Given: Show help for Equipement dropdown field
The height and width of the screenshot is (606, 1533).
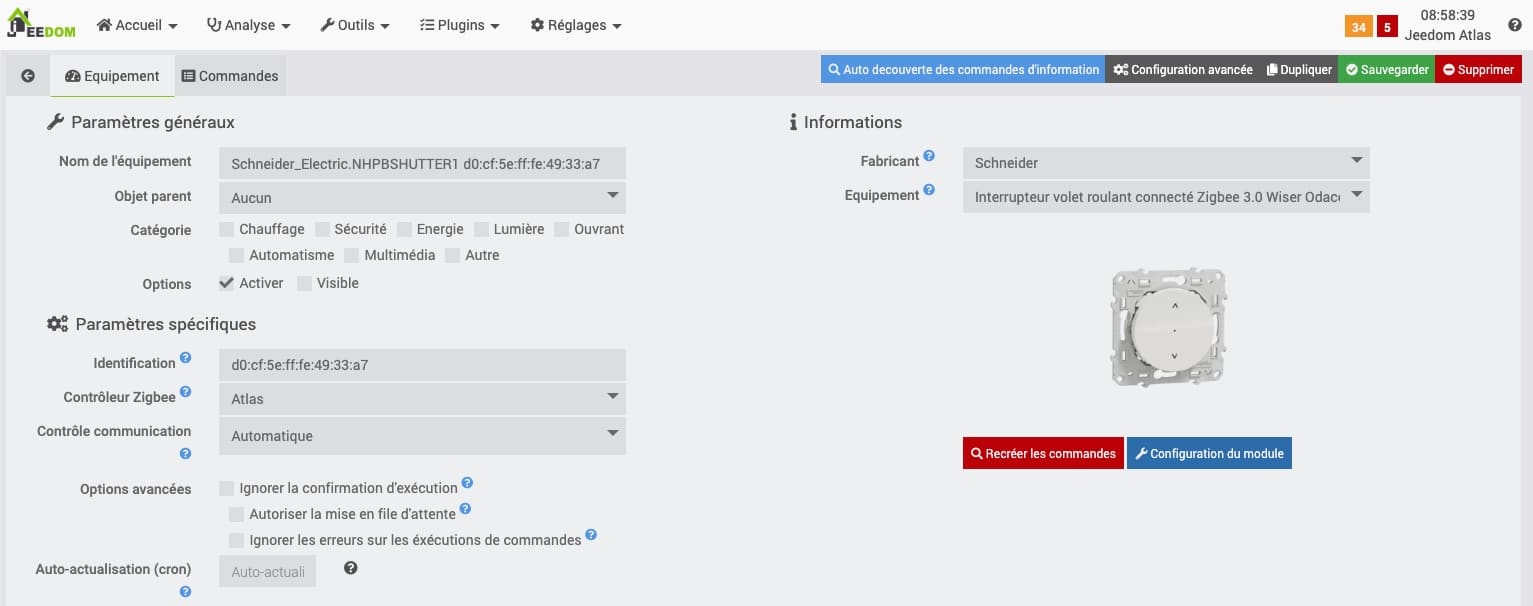Looking at the screenshot, I should pos(929,190).
